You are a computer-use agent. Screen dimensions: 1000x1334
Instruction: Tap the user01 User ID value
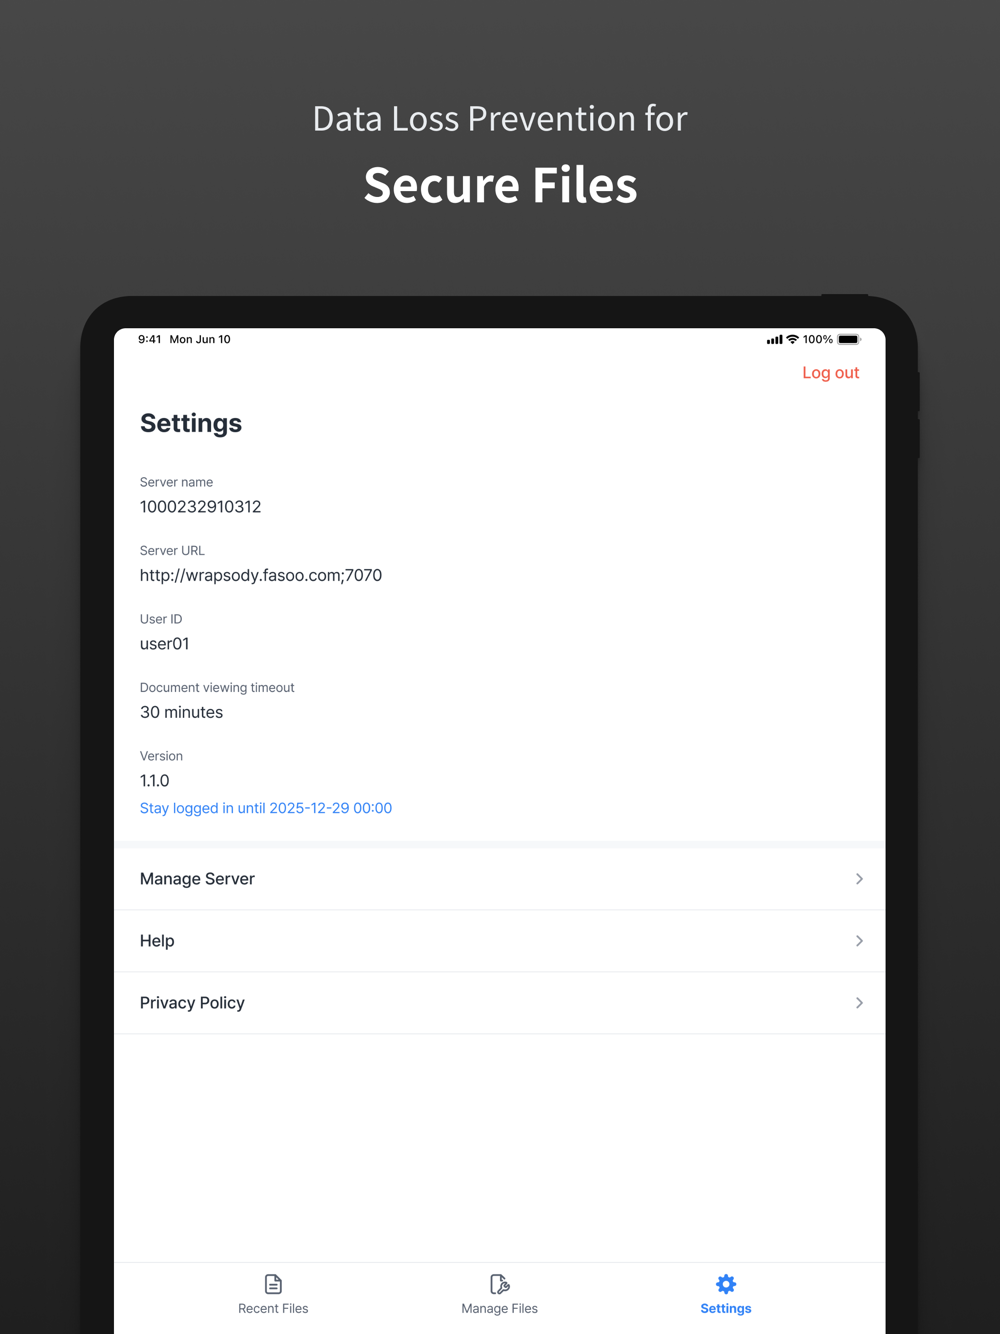click(164, 644)
